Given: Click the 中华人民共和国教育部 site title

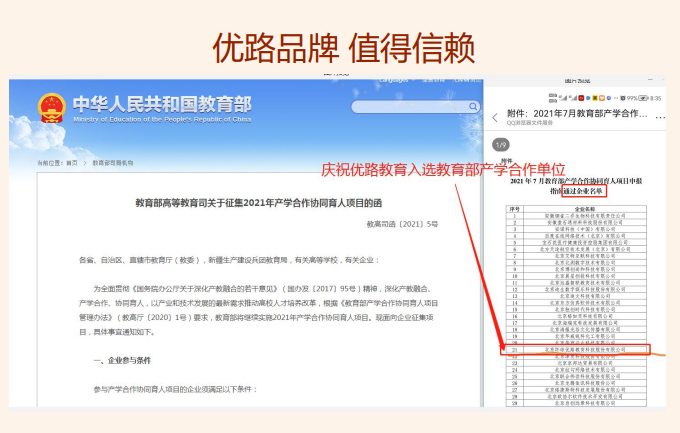Looking at the screenshot, I should point(160,103).
